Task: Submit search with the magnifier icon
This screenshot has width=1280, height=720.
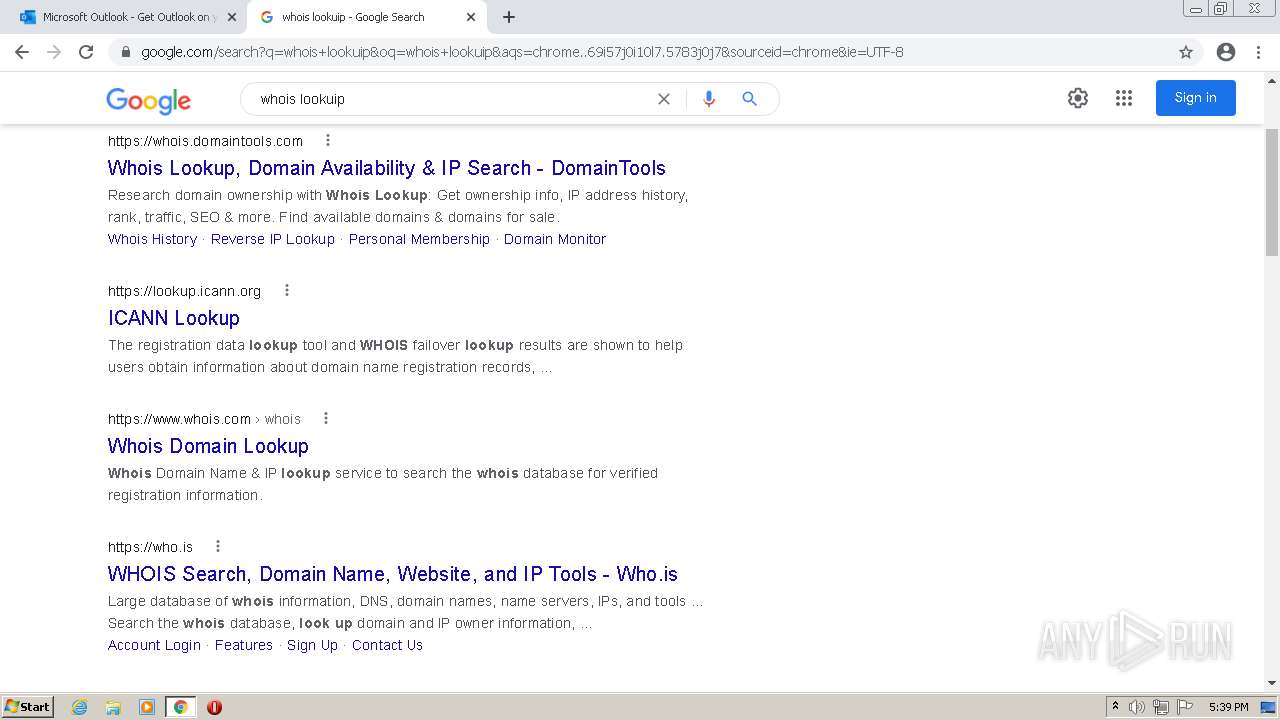Action: click(x=749, y=99)
